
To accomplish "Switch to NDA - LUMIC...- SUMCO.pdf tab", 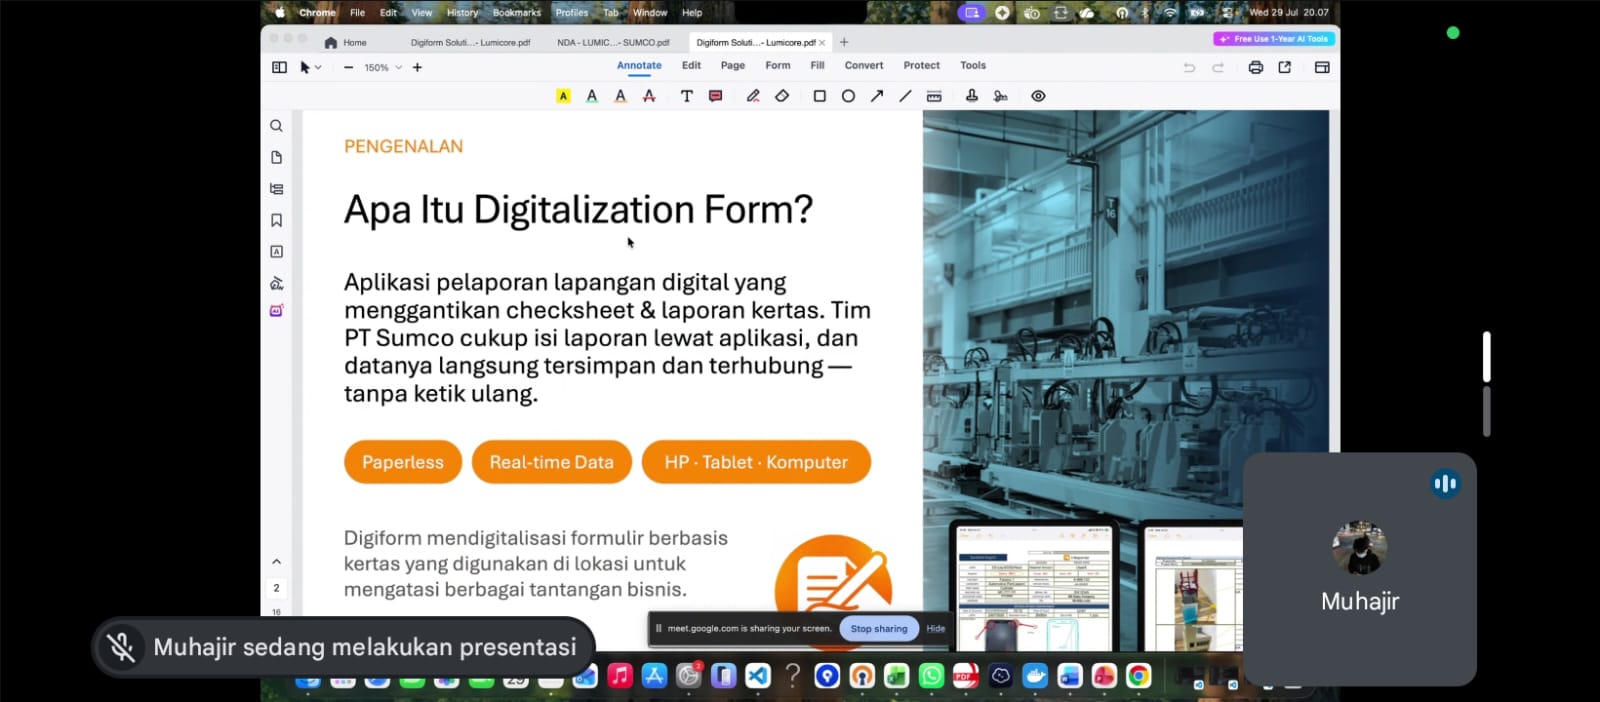I will [x=613, y=42].
